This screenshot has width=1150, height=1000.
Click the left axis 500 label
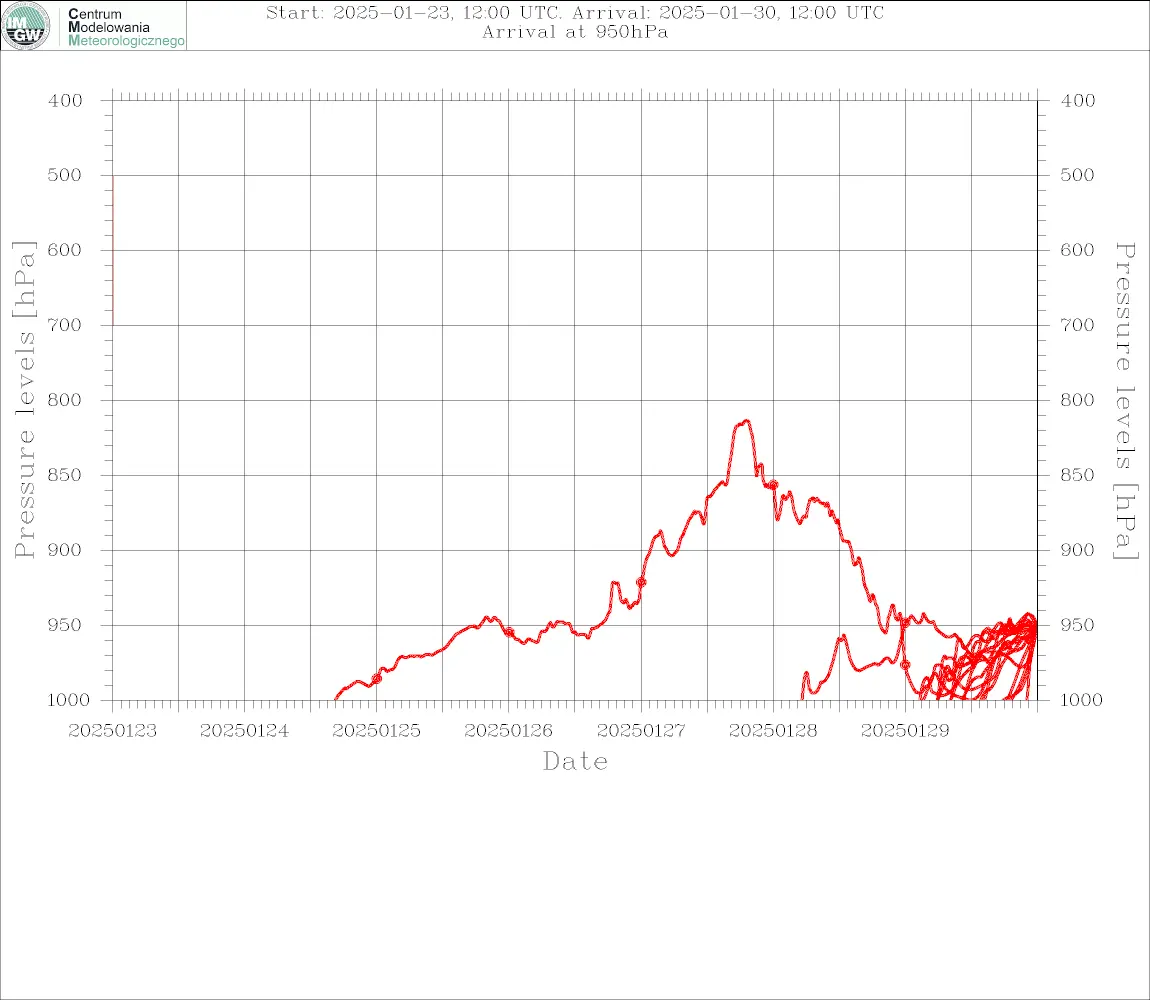pyautogui.click(x=65, y=175)
